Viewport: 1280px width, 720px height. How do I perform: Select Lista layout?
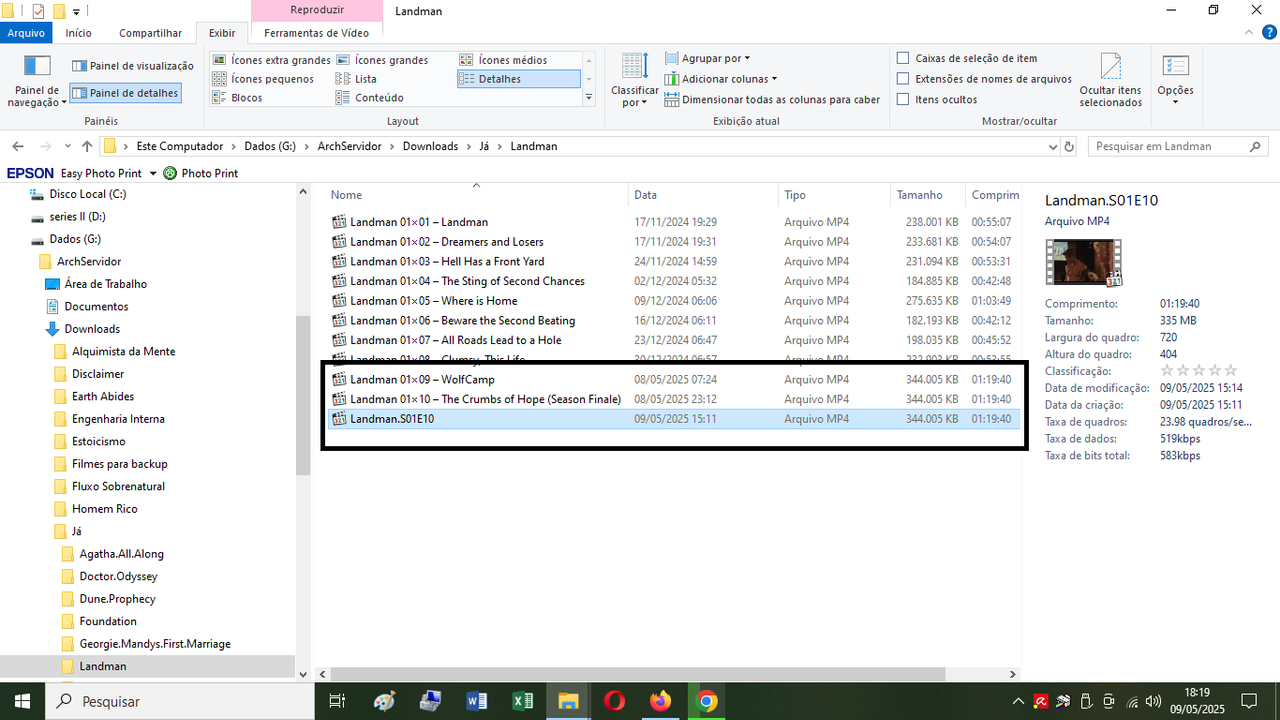pyautogui.click(x=357, y=79)
